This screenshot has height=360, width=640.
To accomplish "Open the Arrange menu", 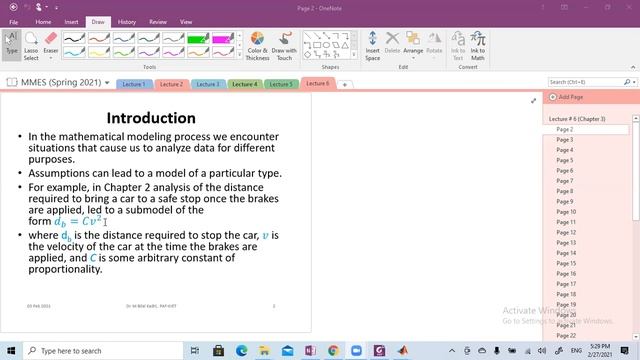I will 413,45.
